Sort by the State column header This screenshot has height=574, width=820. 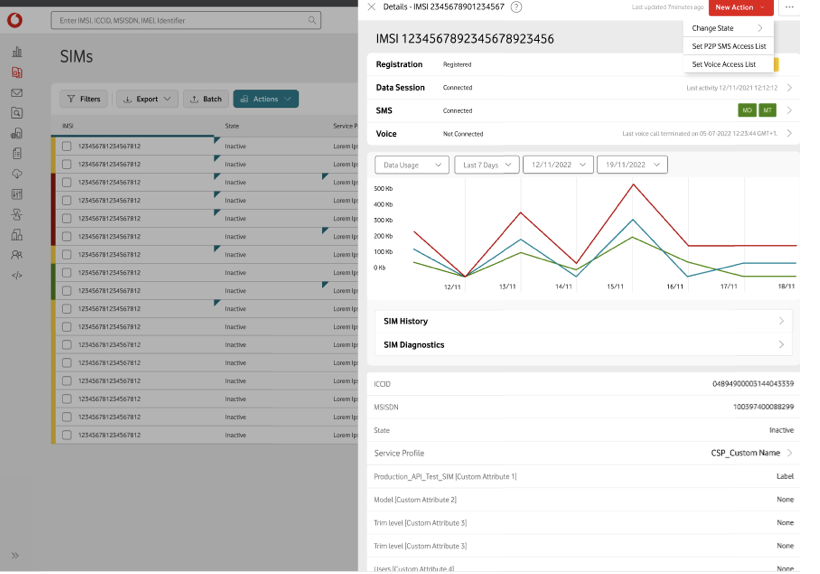coord(232,126)
